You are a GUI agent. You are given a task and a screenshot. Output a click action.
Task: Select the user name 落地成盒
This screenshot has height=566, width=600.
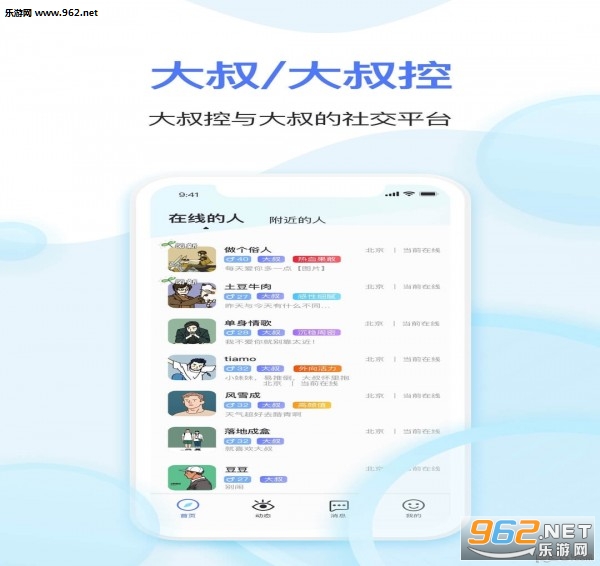[248, 432]
